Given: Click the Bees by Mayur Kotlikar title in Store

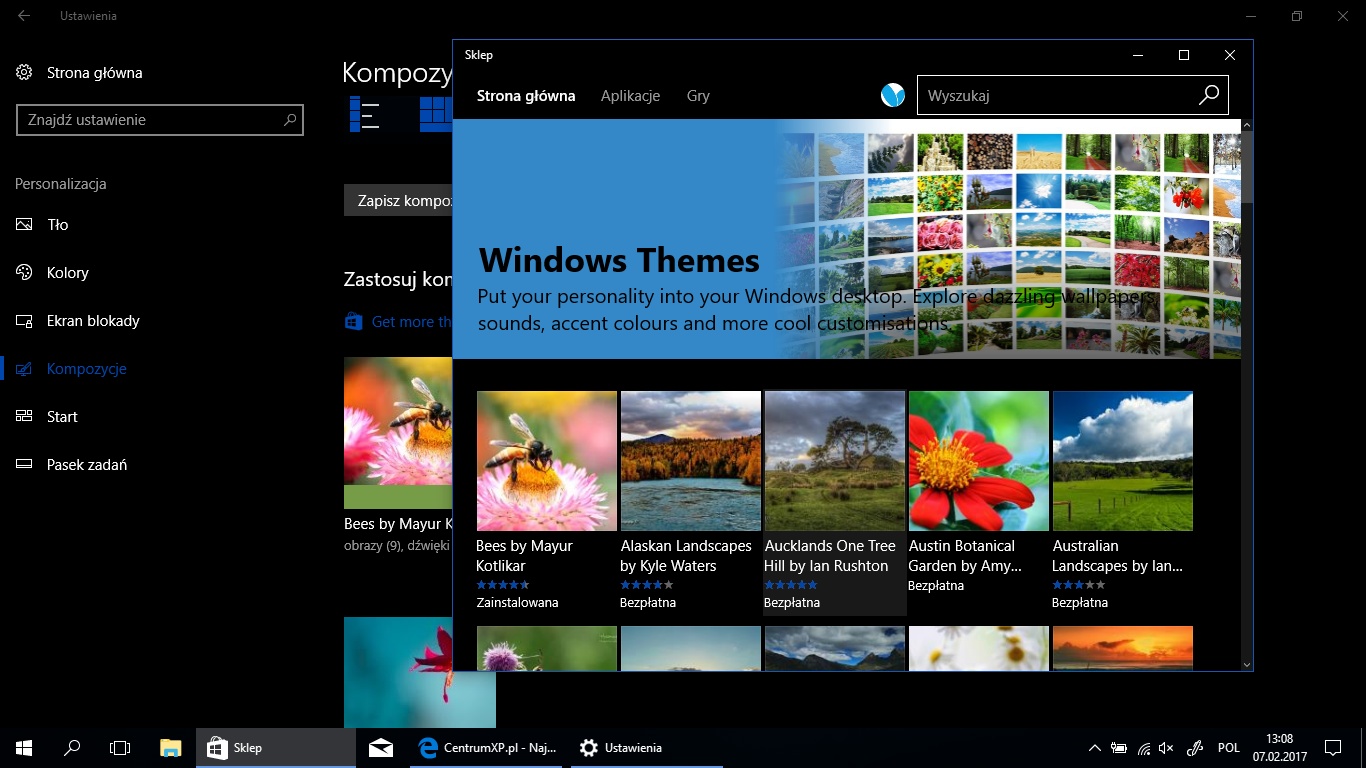Looking at the screenshot, I should [x=524, y=556].
